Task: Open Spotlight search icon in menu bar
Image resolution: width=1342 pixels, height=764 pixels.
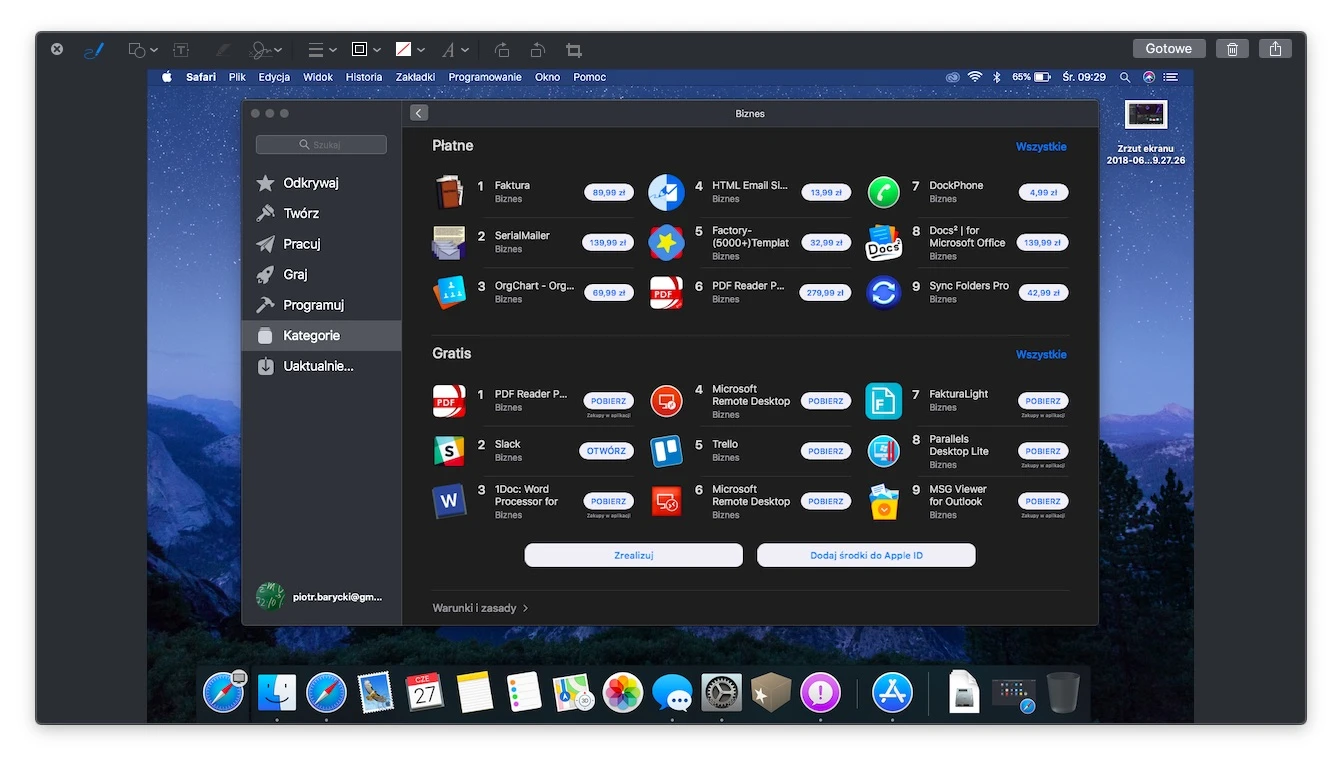Action: pyautogui.click(x=1125, y=77)
